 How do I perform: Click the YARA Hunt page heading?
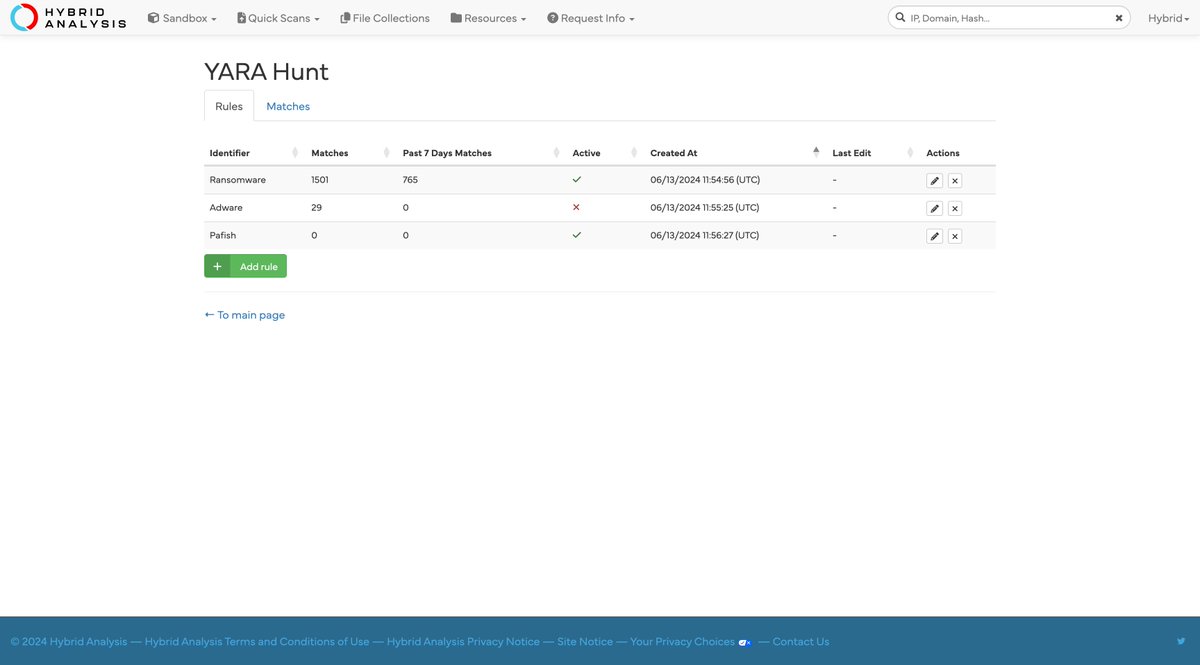click(x=266, y=72)
